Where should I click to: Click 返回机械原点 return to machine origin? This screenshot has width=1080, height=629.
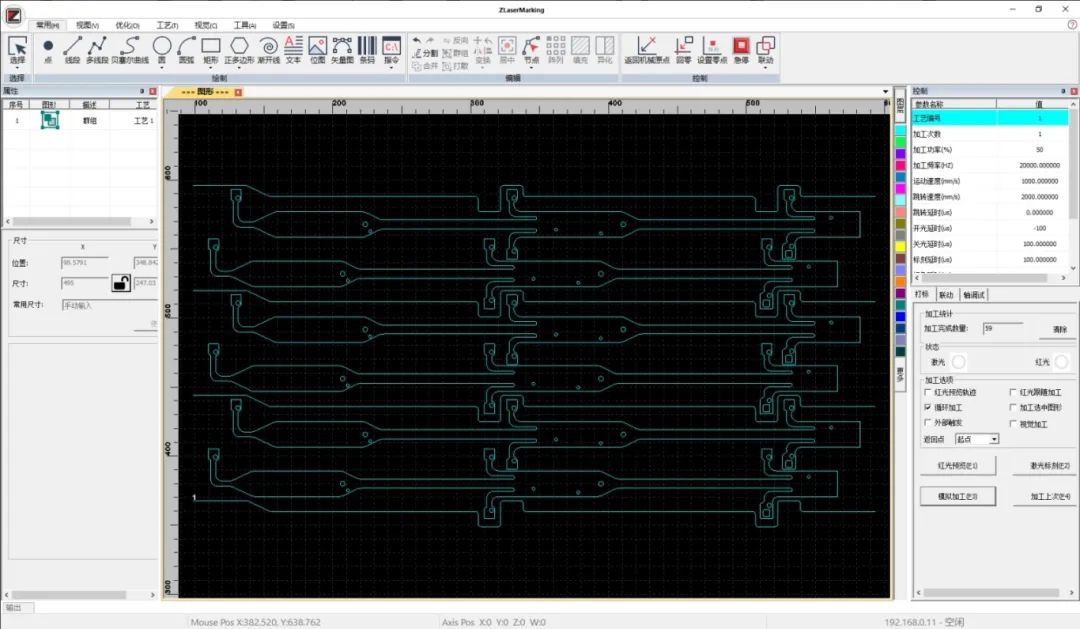click(647, 50)
